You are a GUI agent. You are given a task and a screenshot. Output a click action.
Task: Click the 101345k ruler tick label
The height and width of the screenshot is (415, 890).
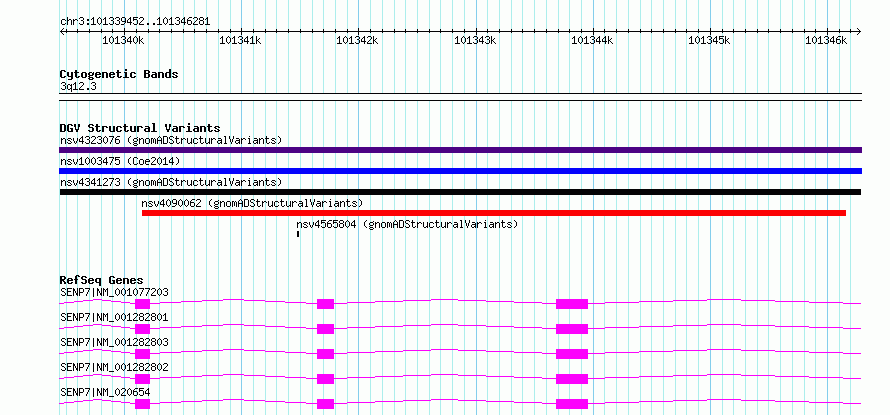point(709,40)
